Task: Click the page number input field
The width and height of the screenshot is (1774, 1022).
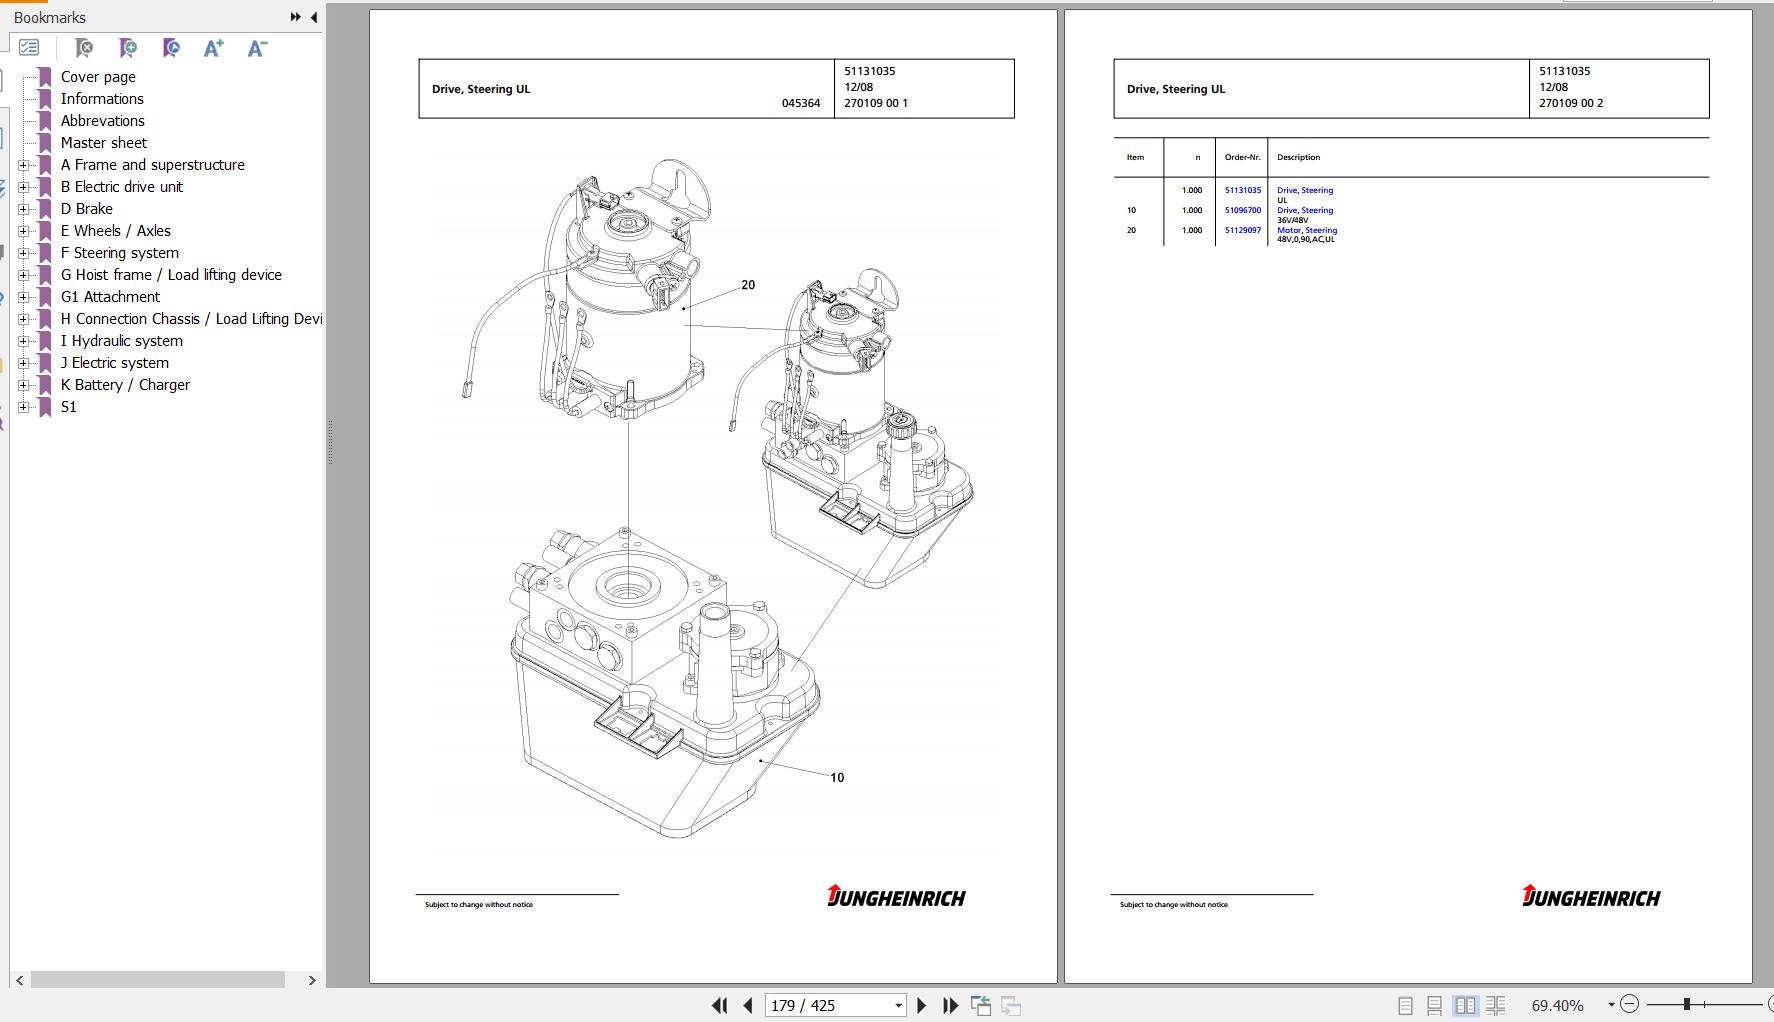Action: click(x=828, y=1005)
